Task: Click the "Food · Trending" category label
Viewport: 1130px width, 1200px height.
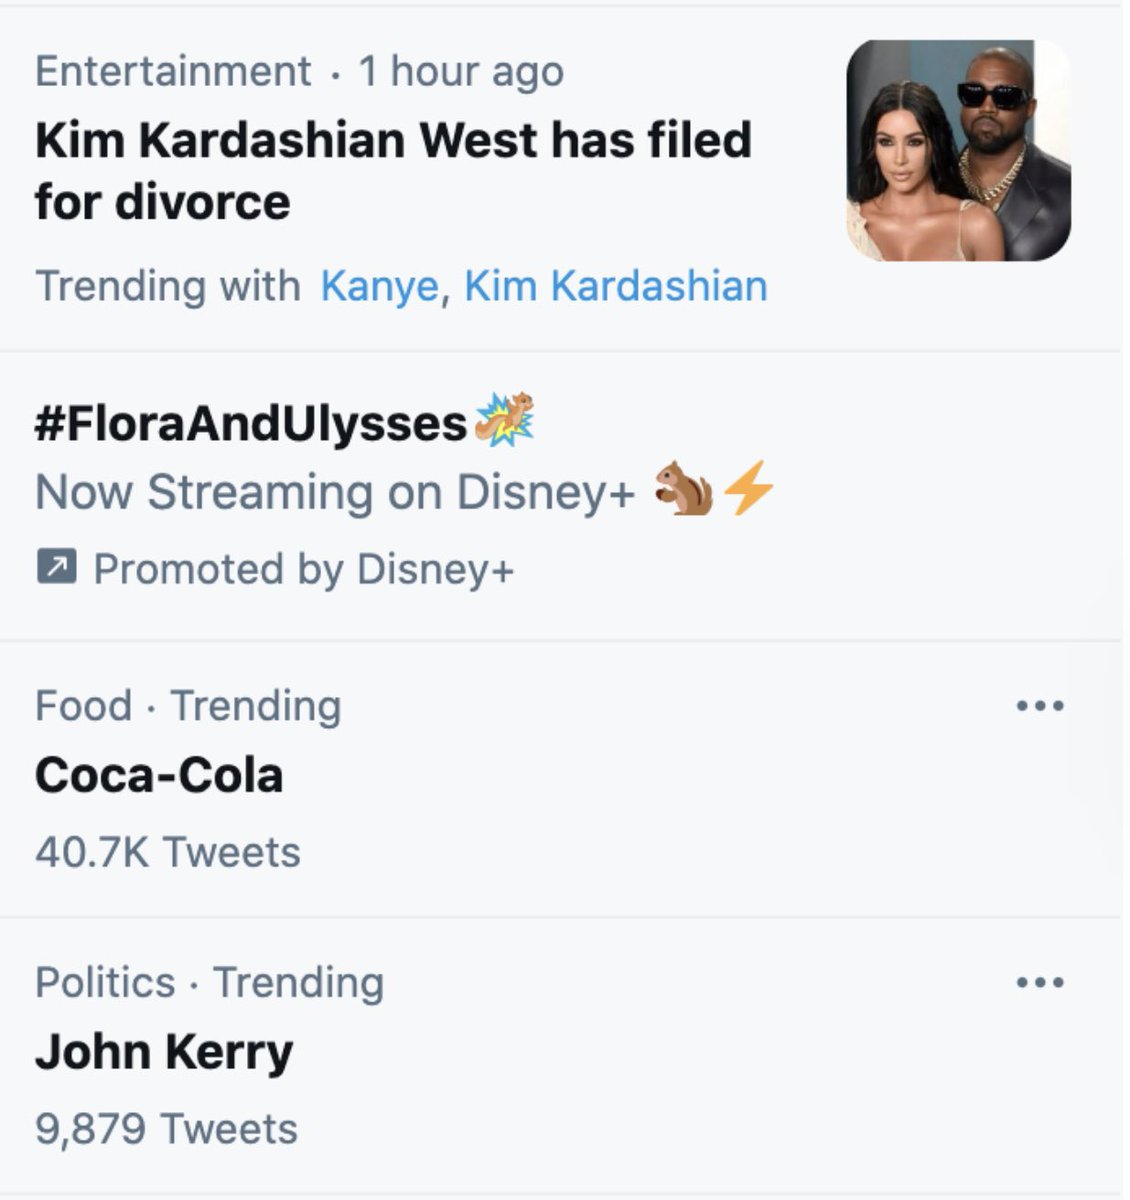Action: pos(188,706)
